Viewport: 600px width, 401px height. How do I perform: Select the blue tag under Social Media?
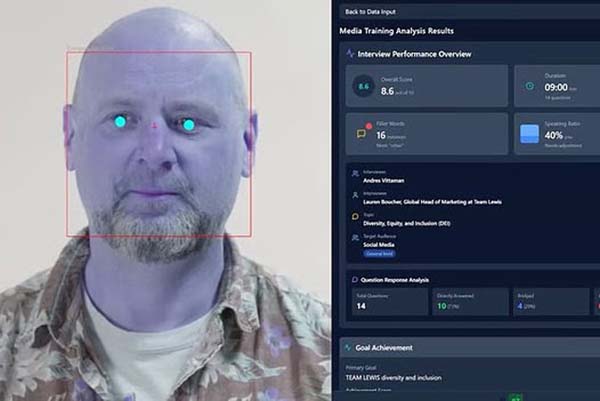[x=380, y=254]
